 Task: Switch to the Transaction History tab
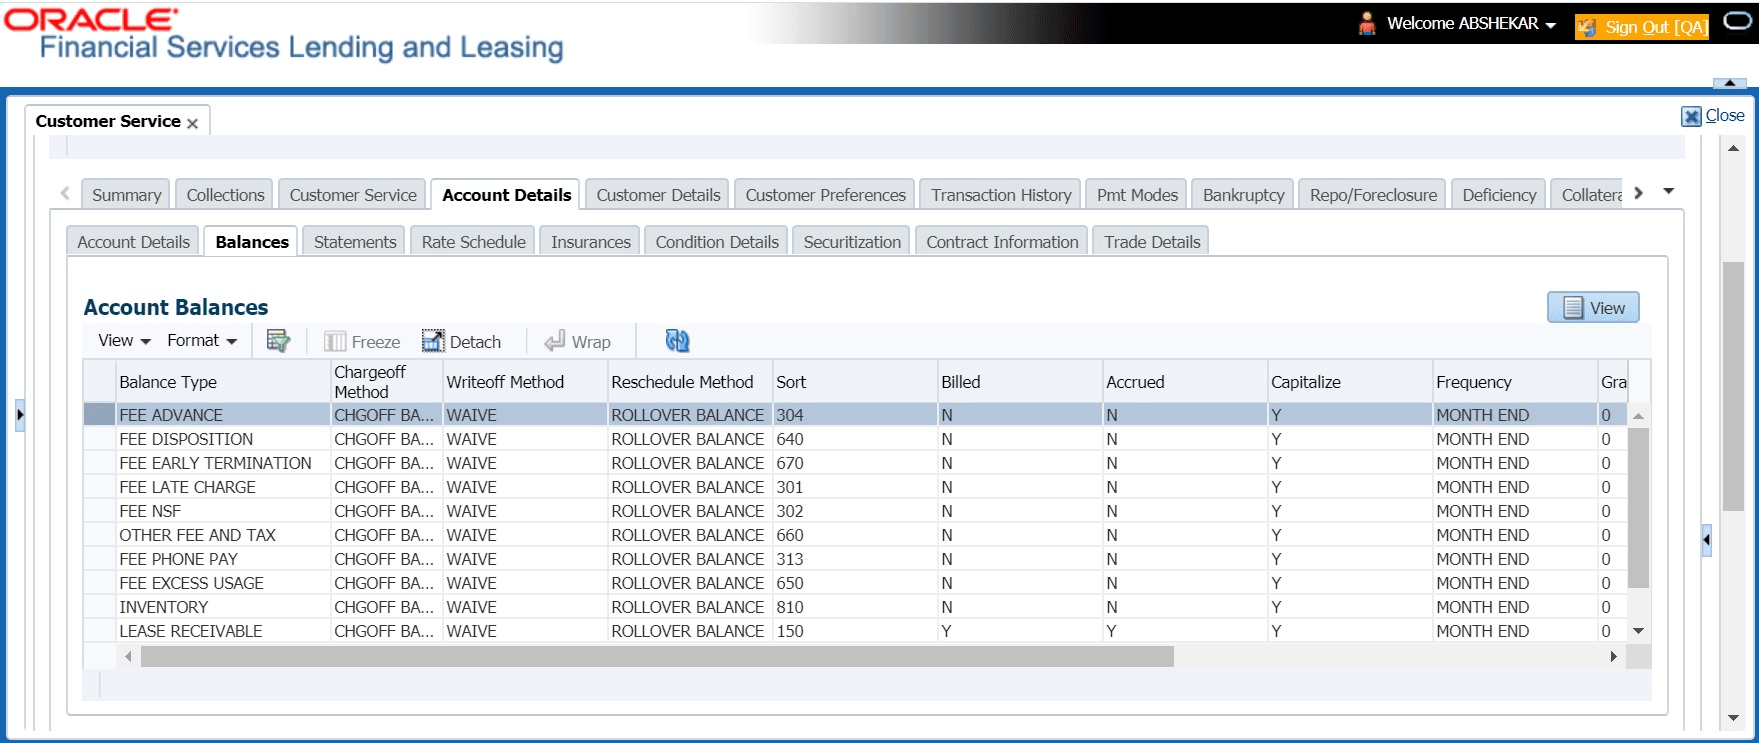coord(1001,195)
